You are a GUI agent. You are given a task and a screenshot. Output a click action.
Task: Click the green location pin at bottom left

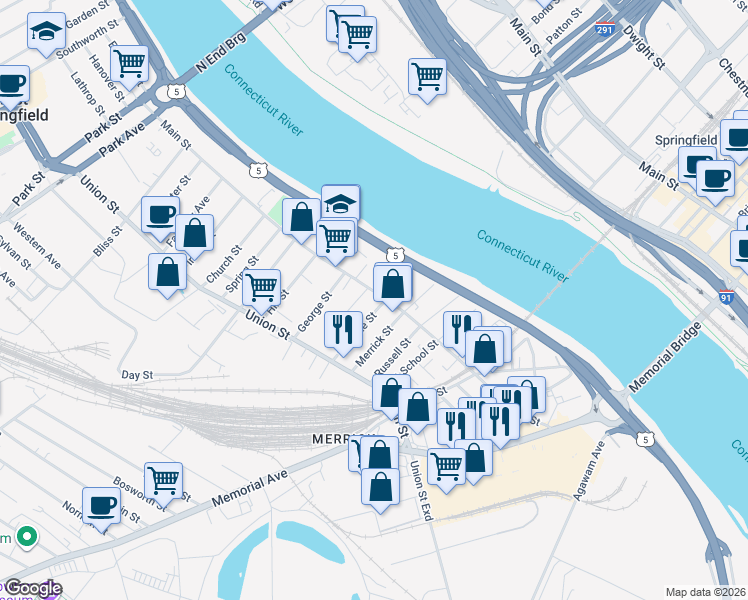(27, 538)
